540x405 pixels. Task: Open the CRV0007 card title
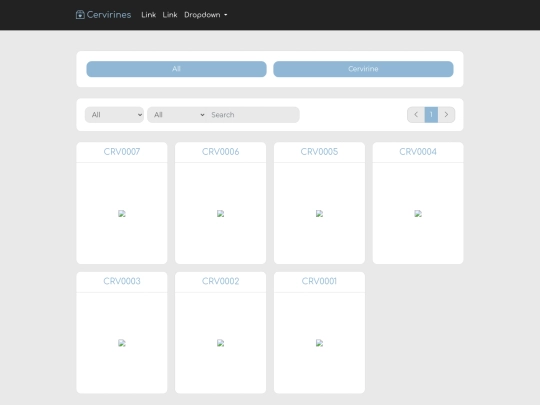(x=122, y=152)
